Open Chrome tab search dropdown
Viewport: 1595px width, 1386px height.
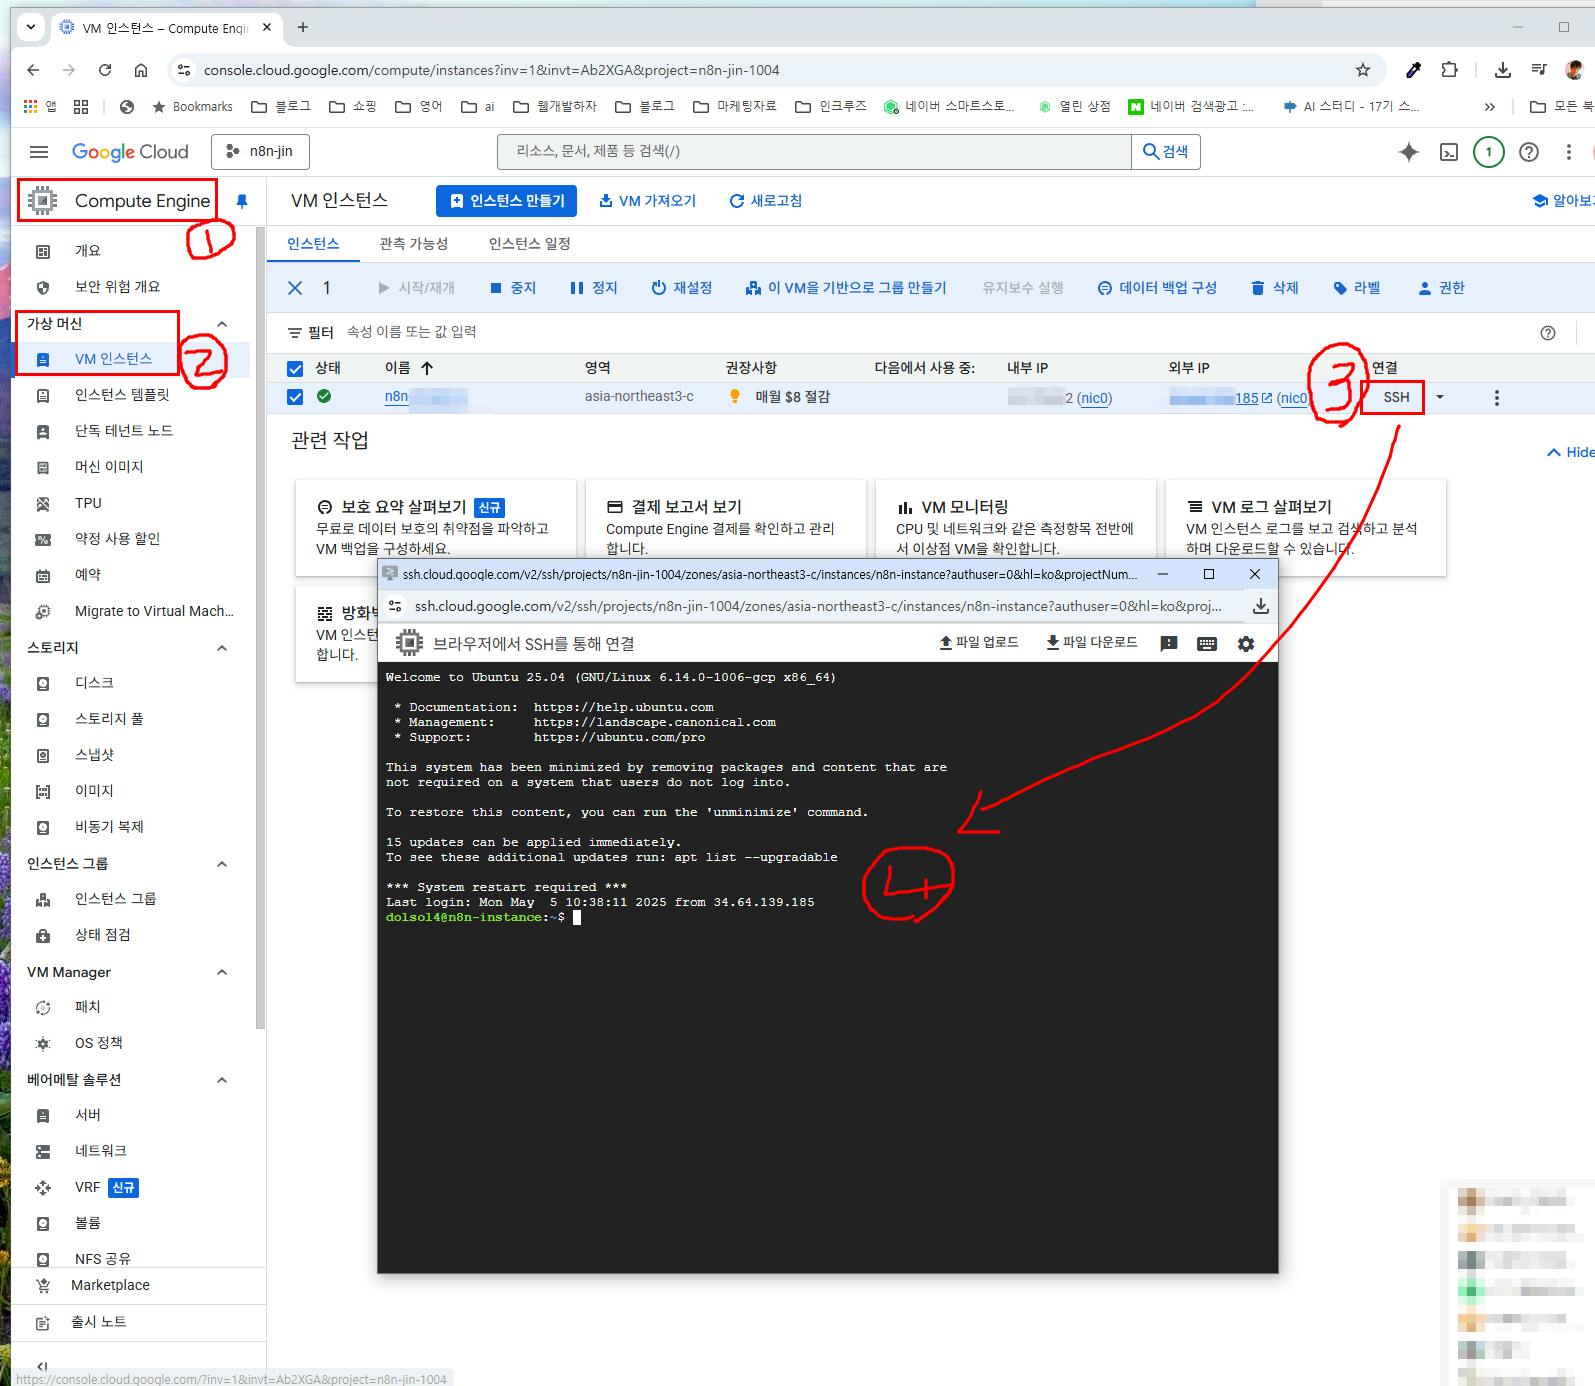(x=31, y=27)
